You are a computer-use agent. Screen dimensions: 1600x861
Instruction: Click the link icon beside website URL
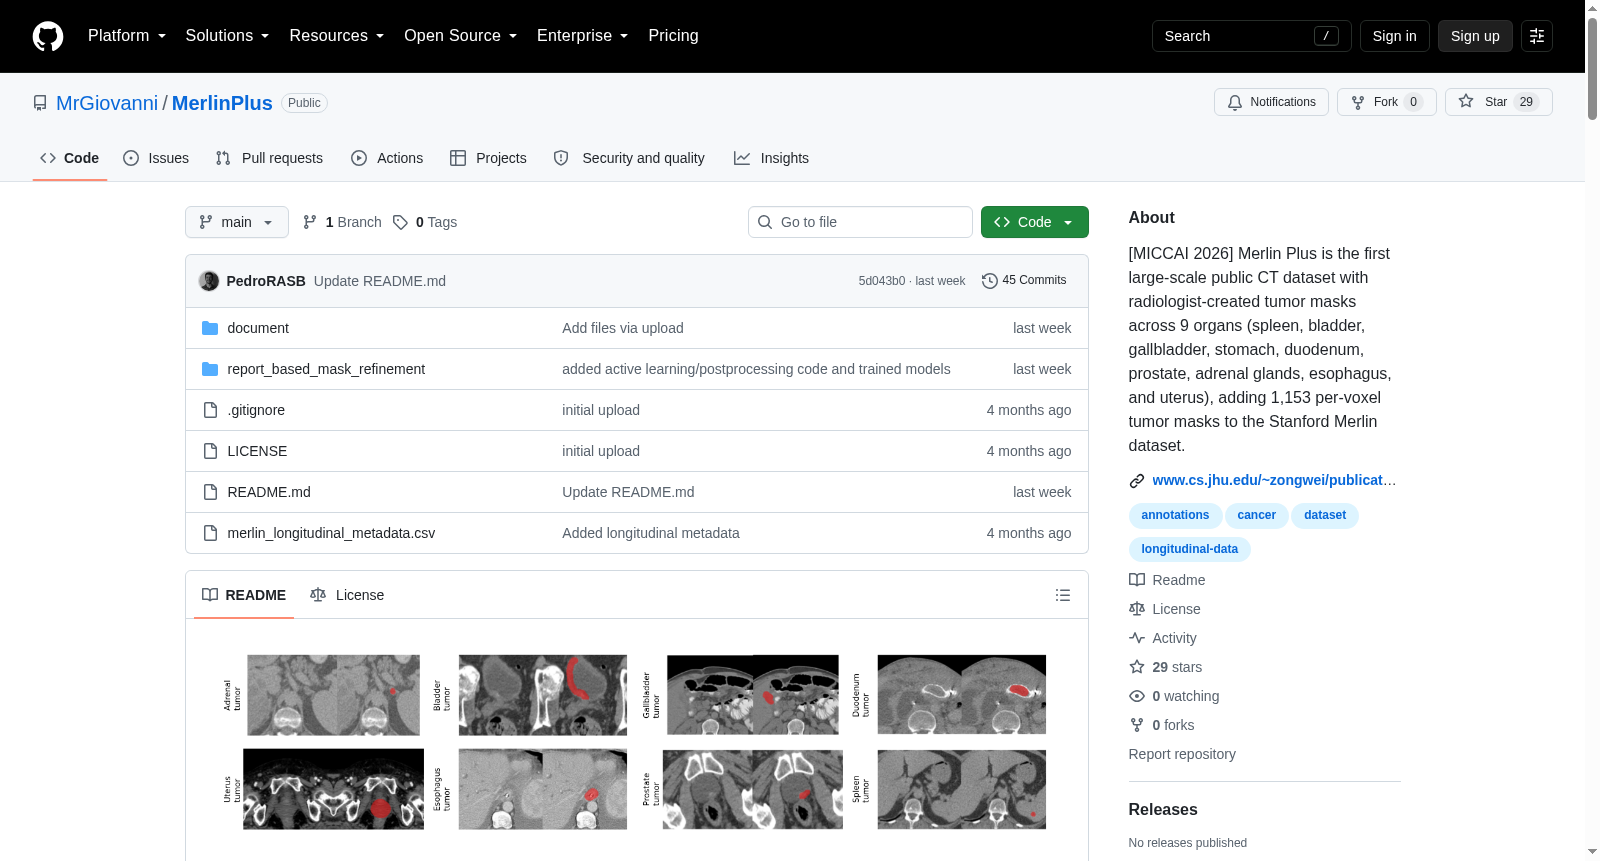coord(1137,481)
